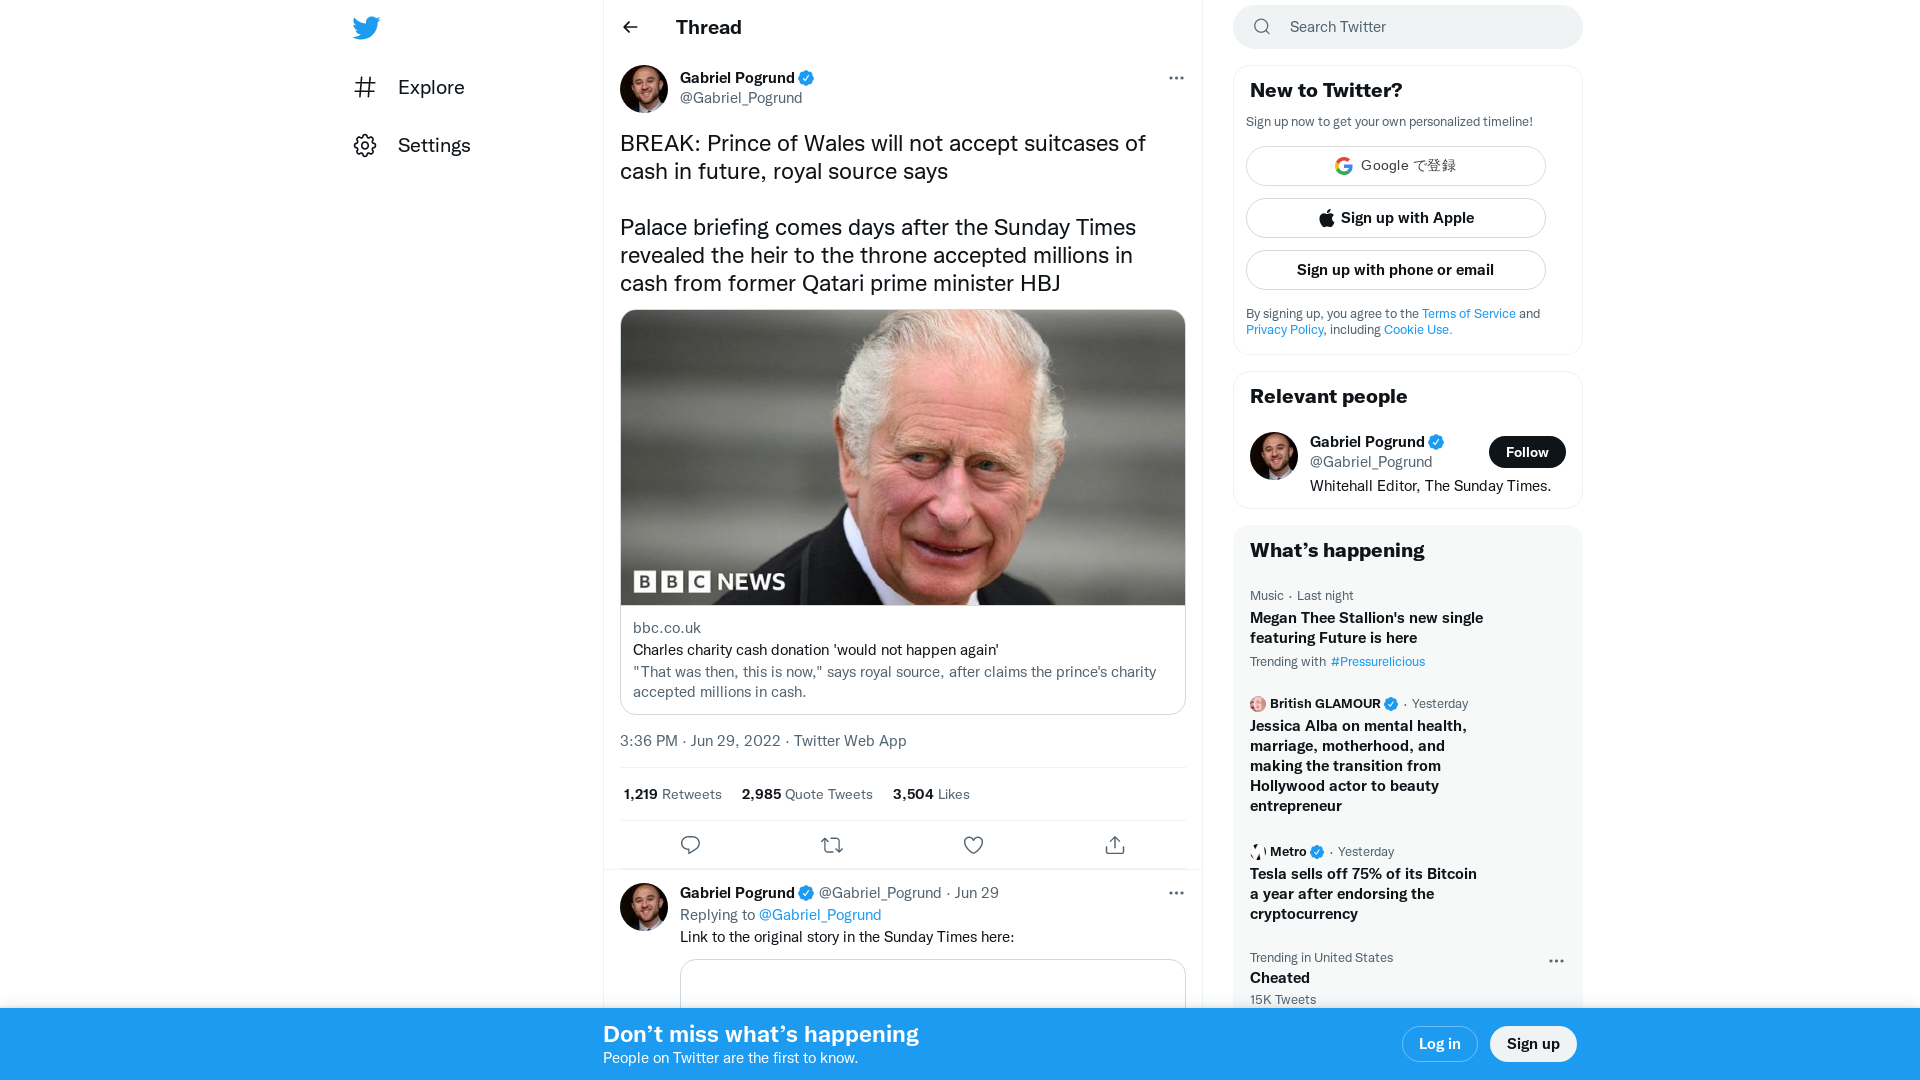Open more options on the main tweet
The image size is (1920, 1080).
tap(1176, 78)
